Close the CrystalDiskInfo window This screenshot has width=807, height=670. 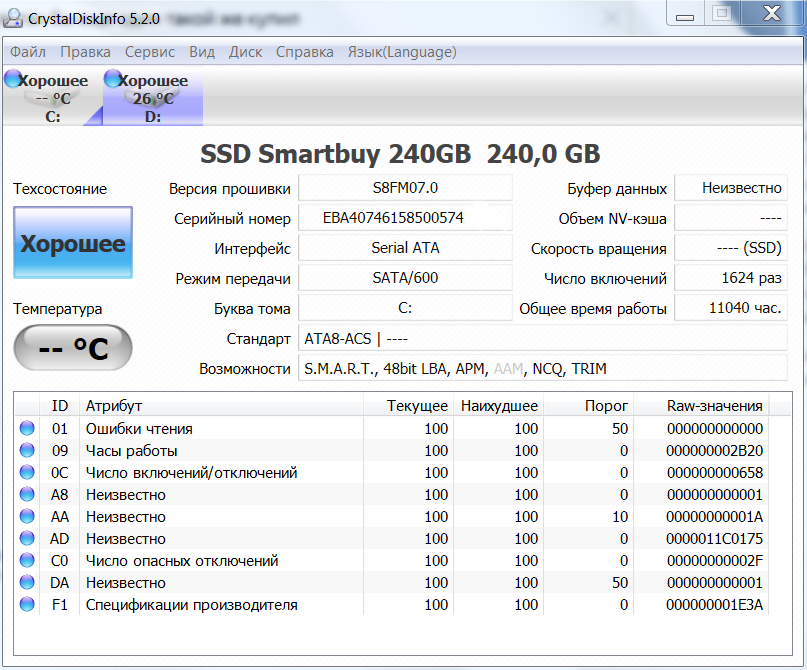771,13
